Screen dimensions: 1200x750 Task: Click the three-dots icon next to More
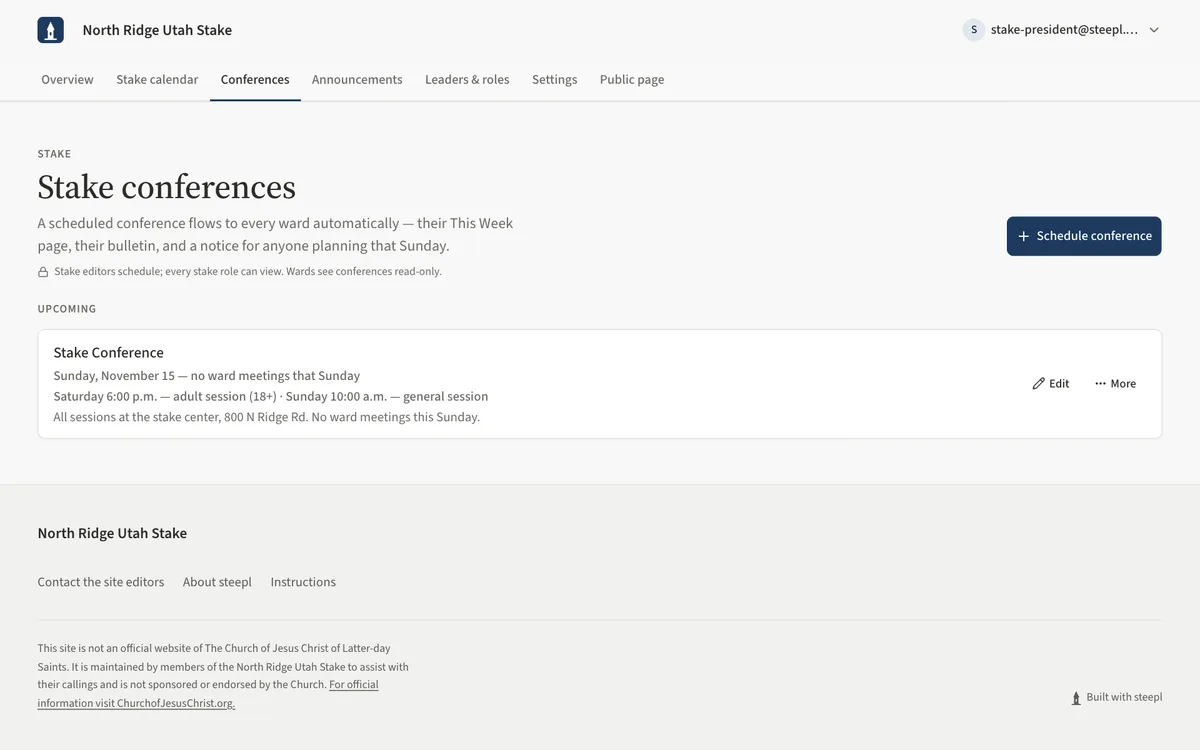pyautogui.click(x=1100, y=384)
